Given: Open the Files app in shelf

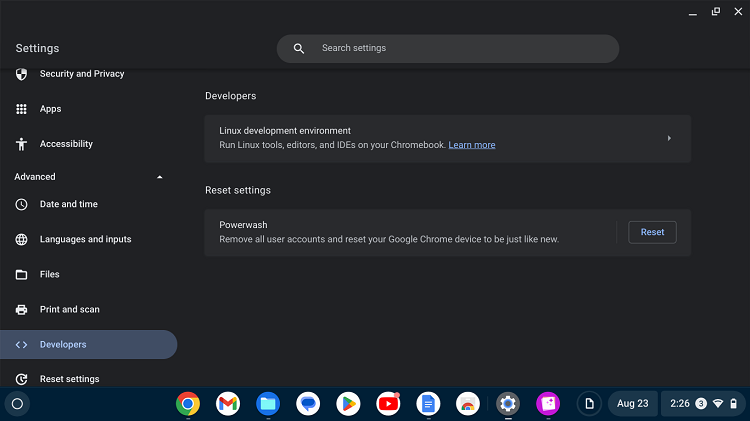Looking at the screenshot, I should coord(267,404).
